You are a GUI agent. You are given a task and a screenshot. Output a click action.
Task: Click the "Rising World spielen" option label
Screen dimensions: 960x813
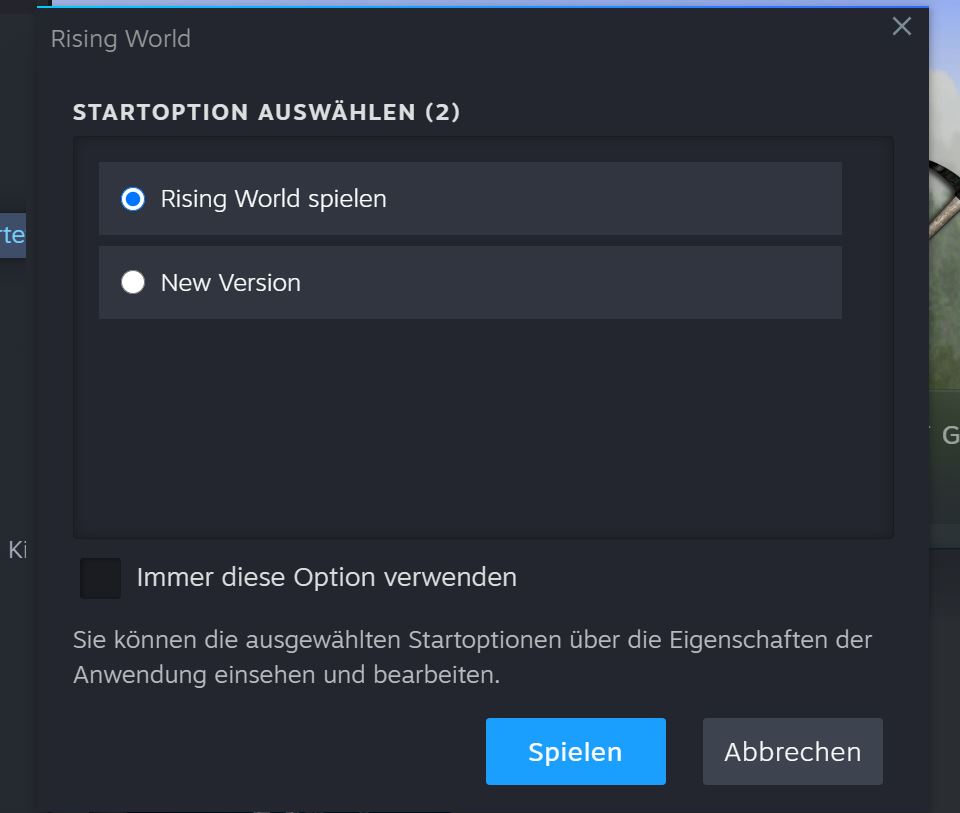point(273,199)
